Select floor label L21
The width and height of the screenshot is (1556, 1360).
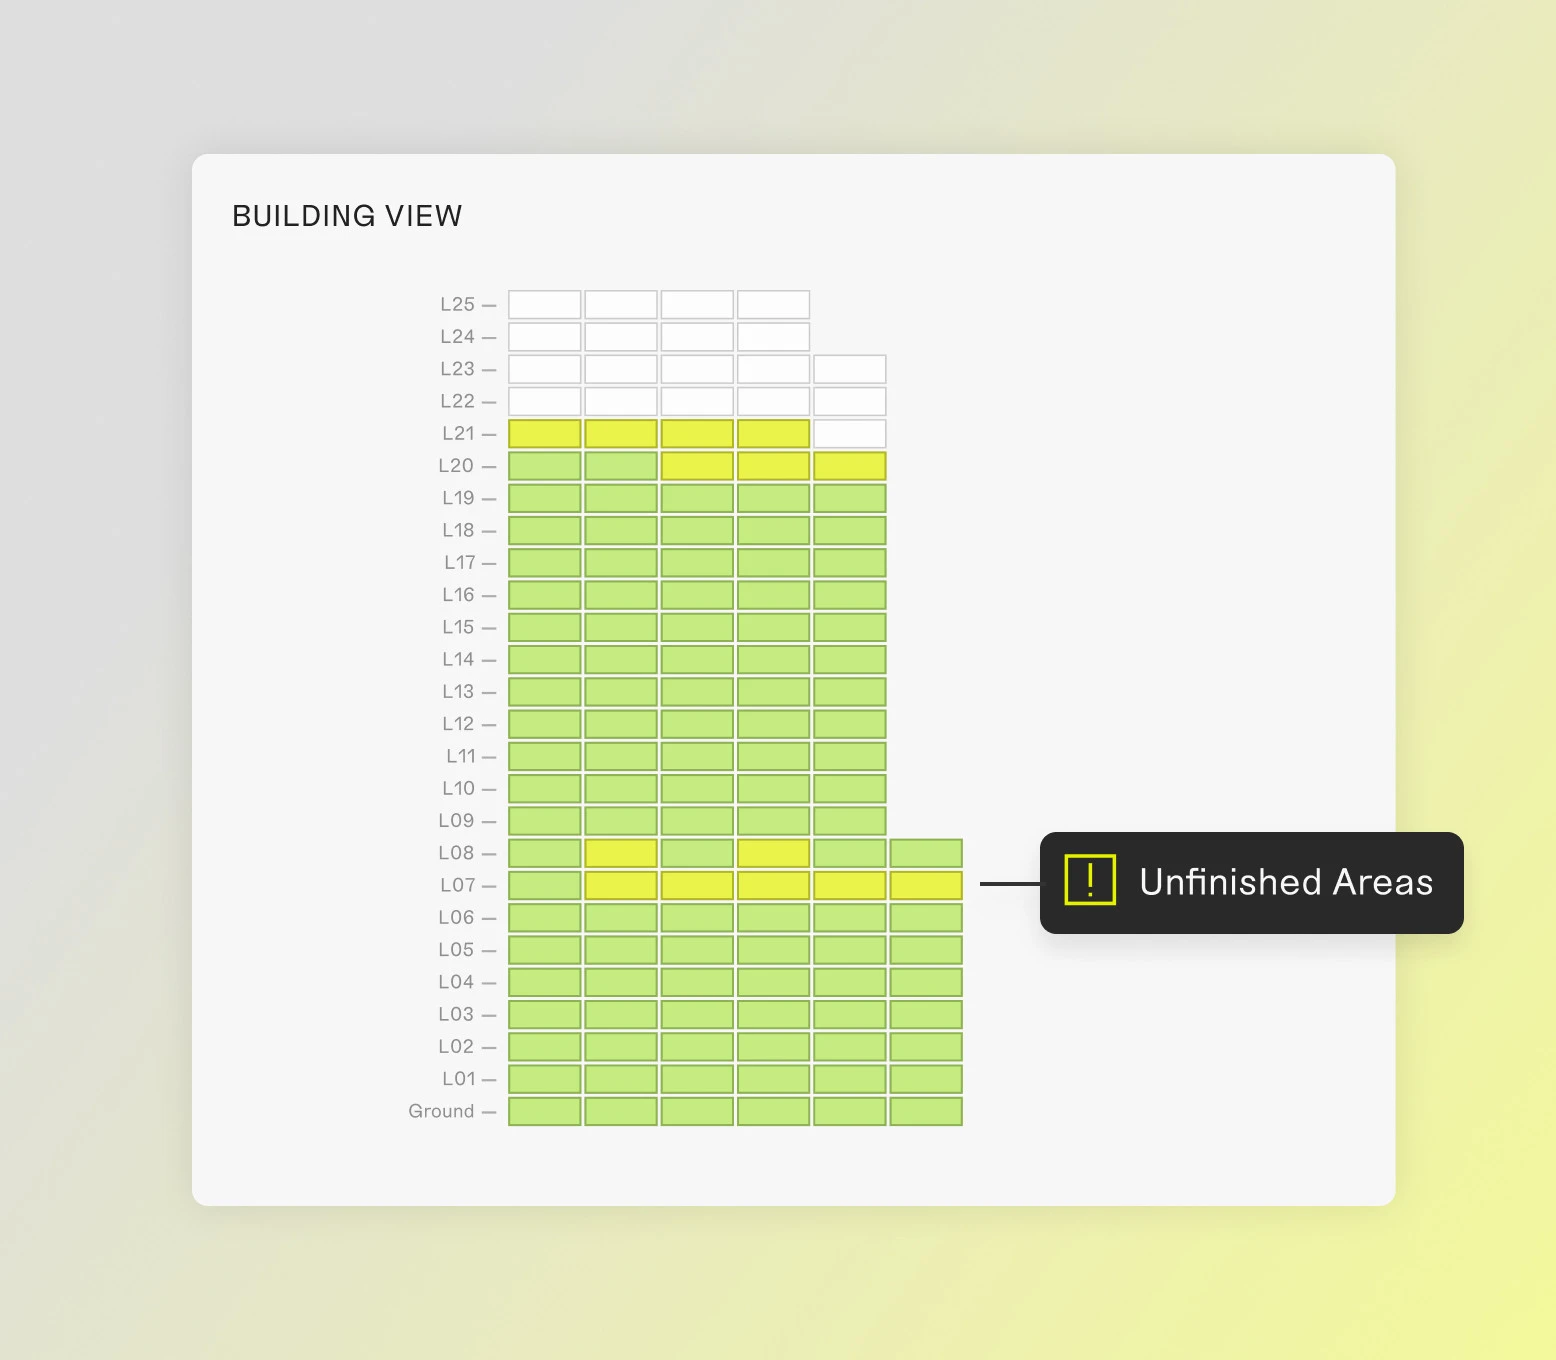coord(459,433)
